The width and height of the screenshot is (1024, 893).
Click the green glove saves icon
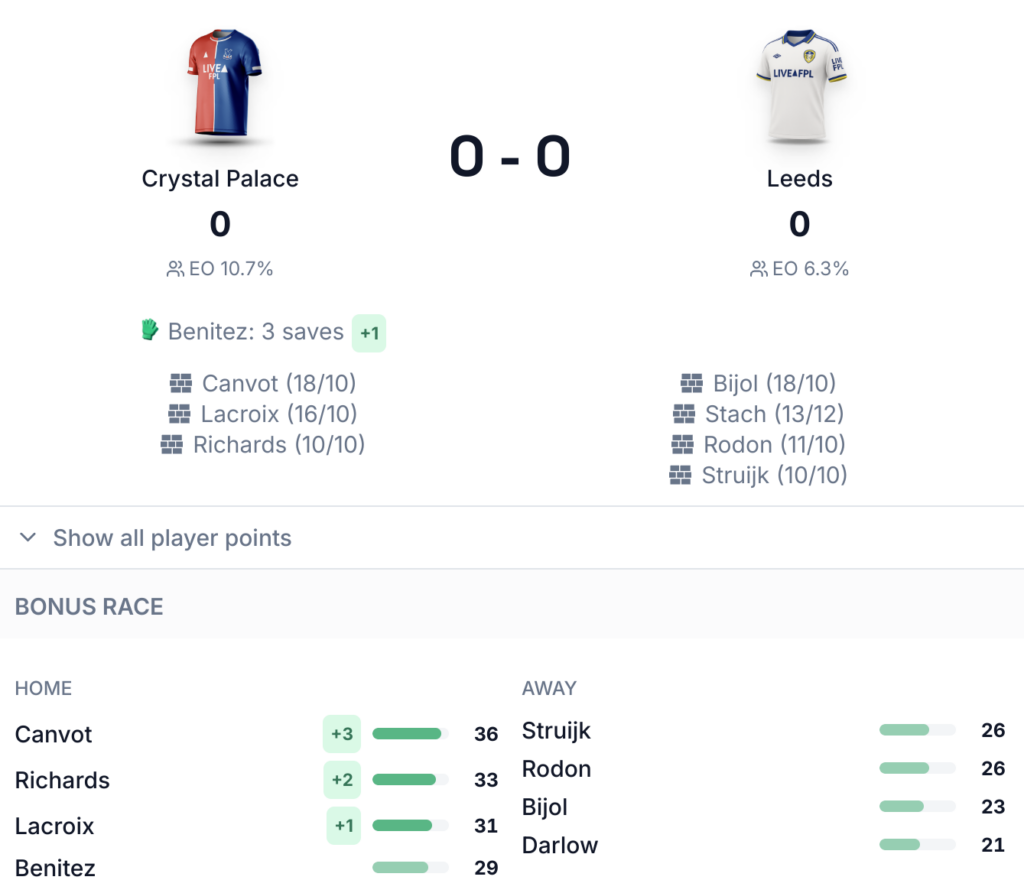[x=150, y=330]
